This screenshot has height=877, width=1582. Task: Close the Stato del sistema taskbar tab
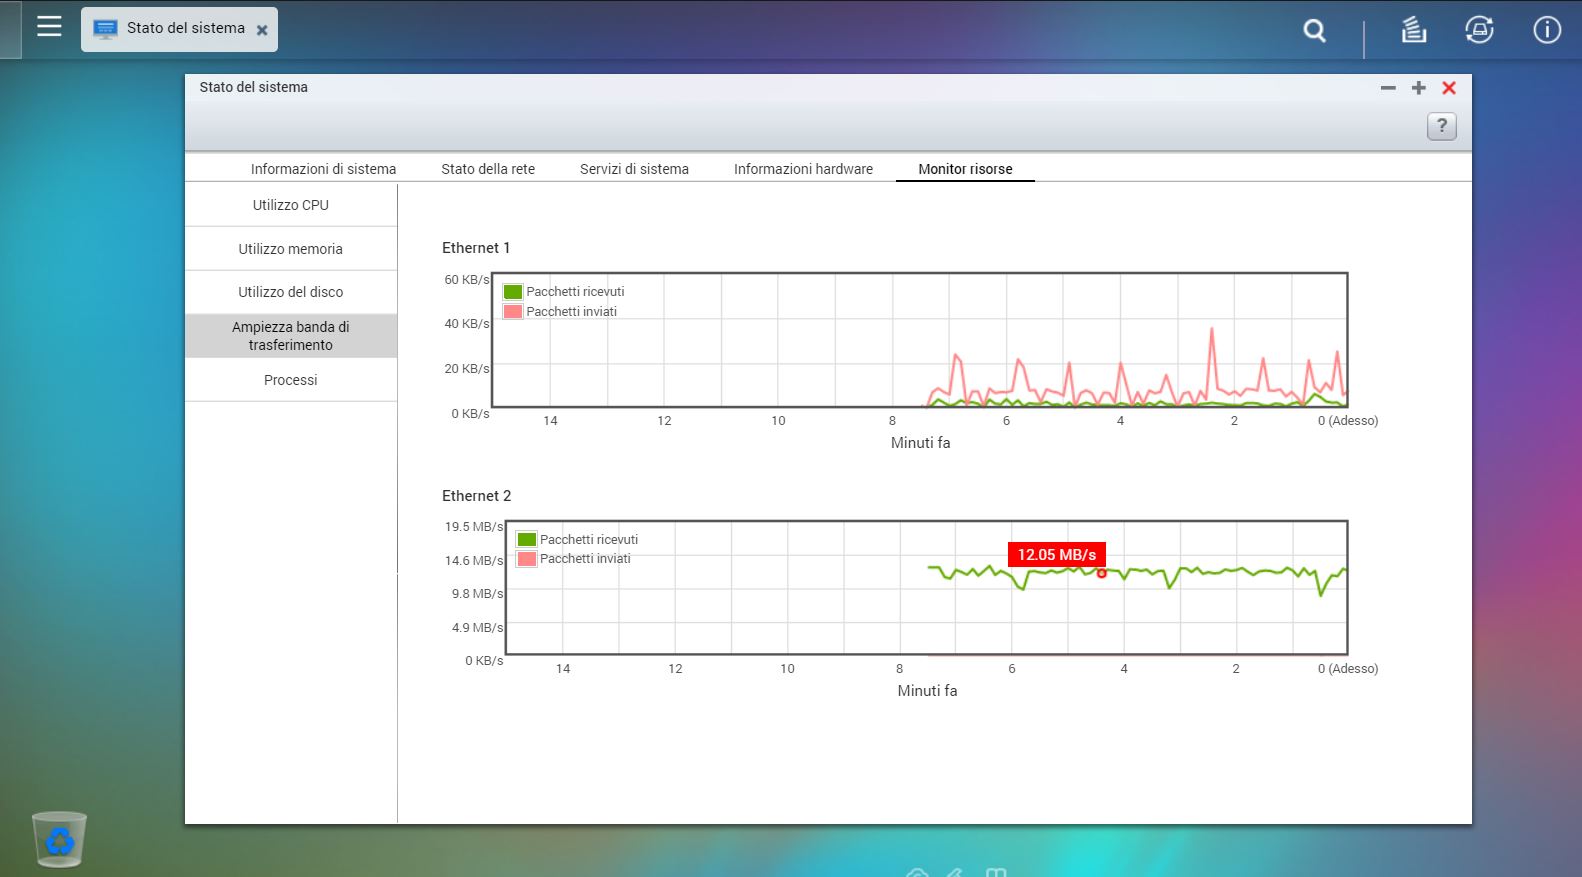point(262,30)
